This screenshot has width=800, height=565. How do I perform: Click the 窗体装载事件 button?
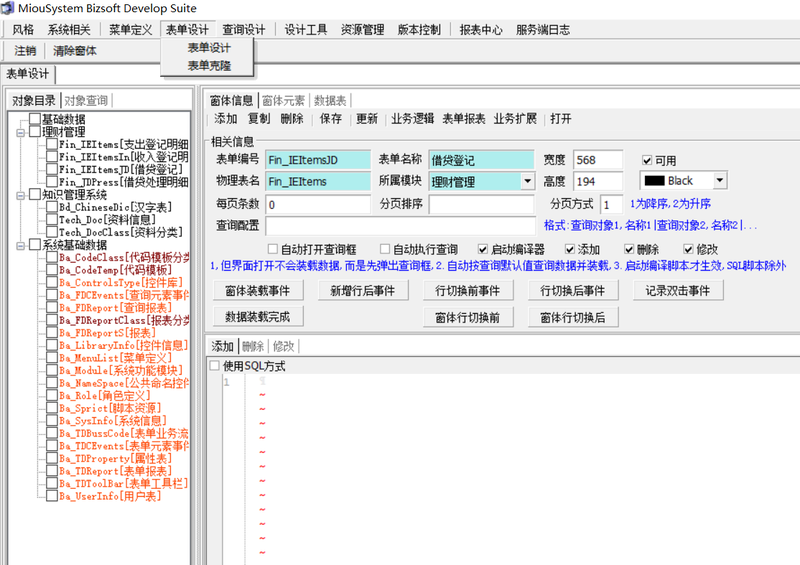[257, 291]
